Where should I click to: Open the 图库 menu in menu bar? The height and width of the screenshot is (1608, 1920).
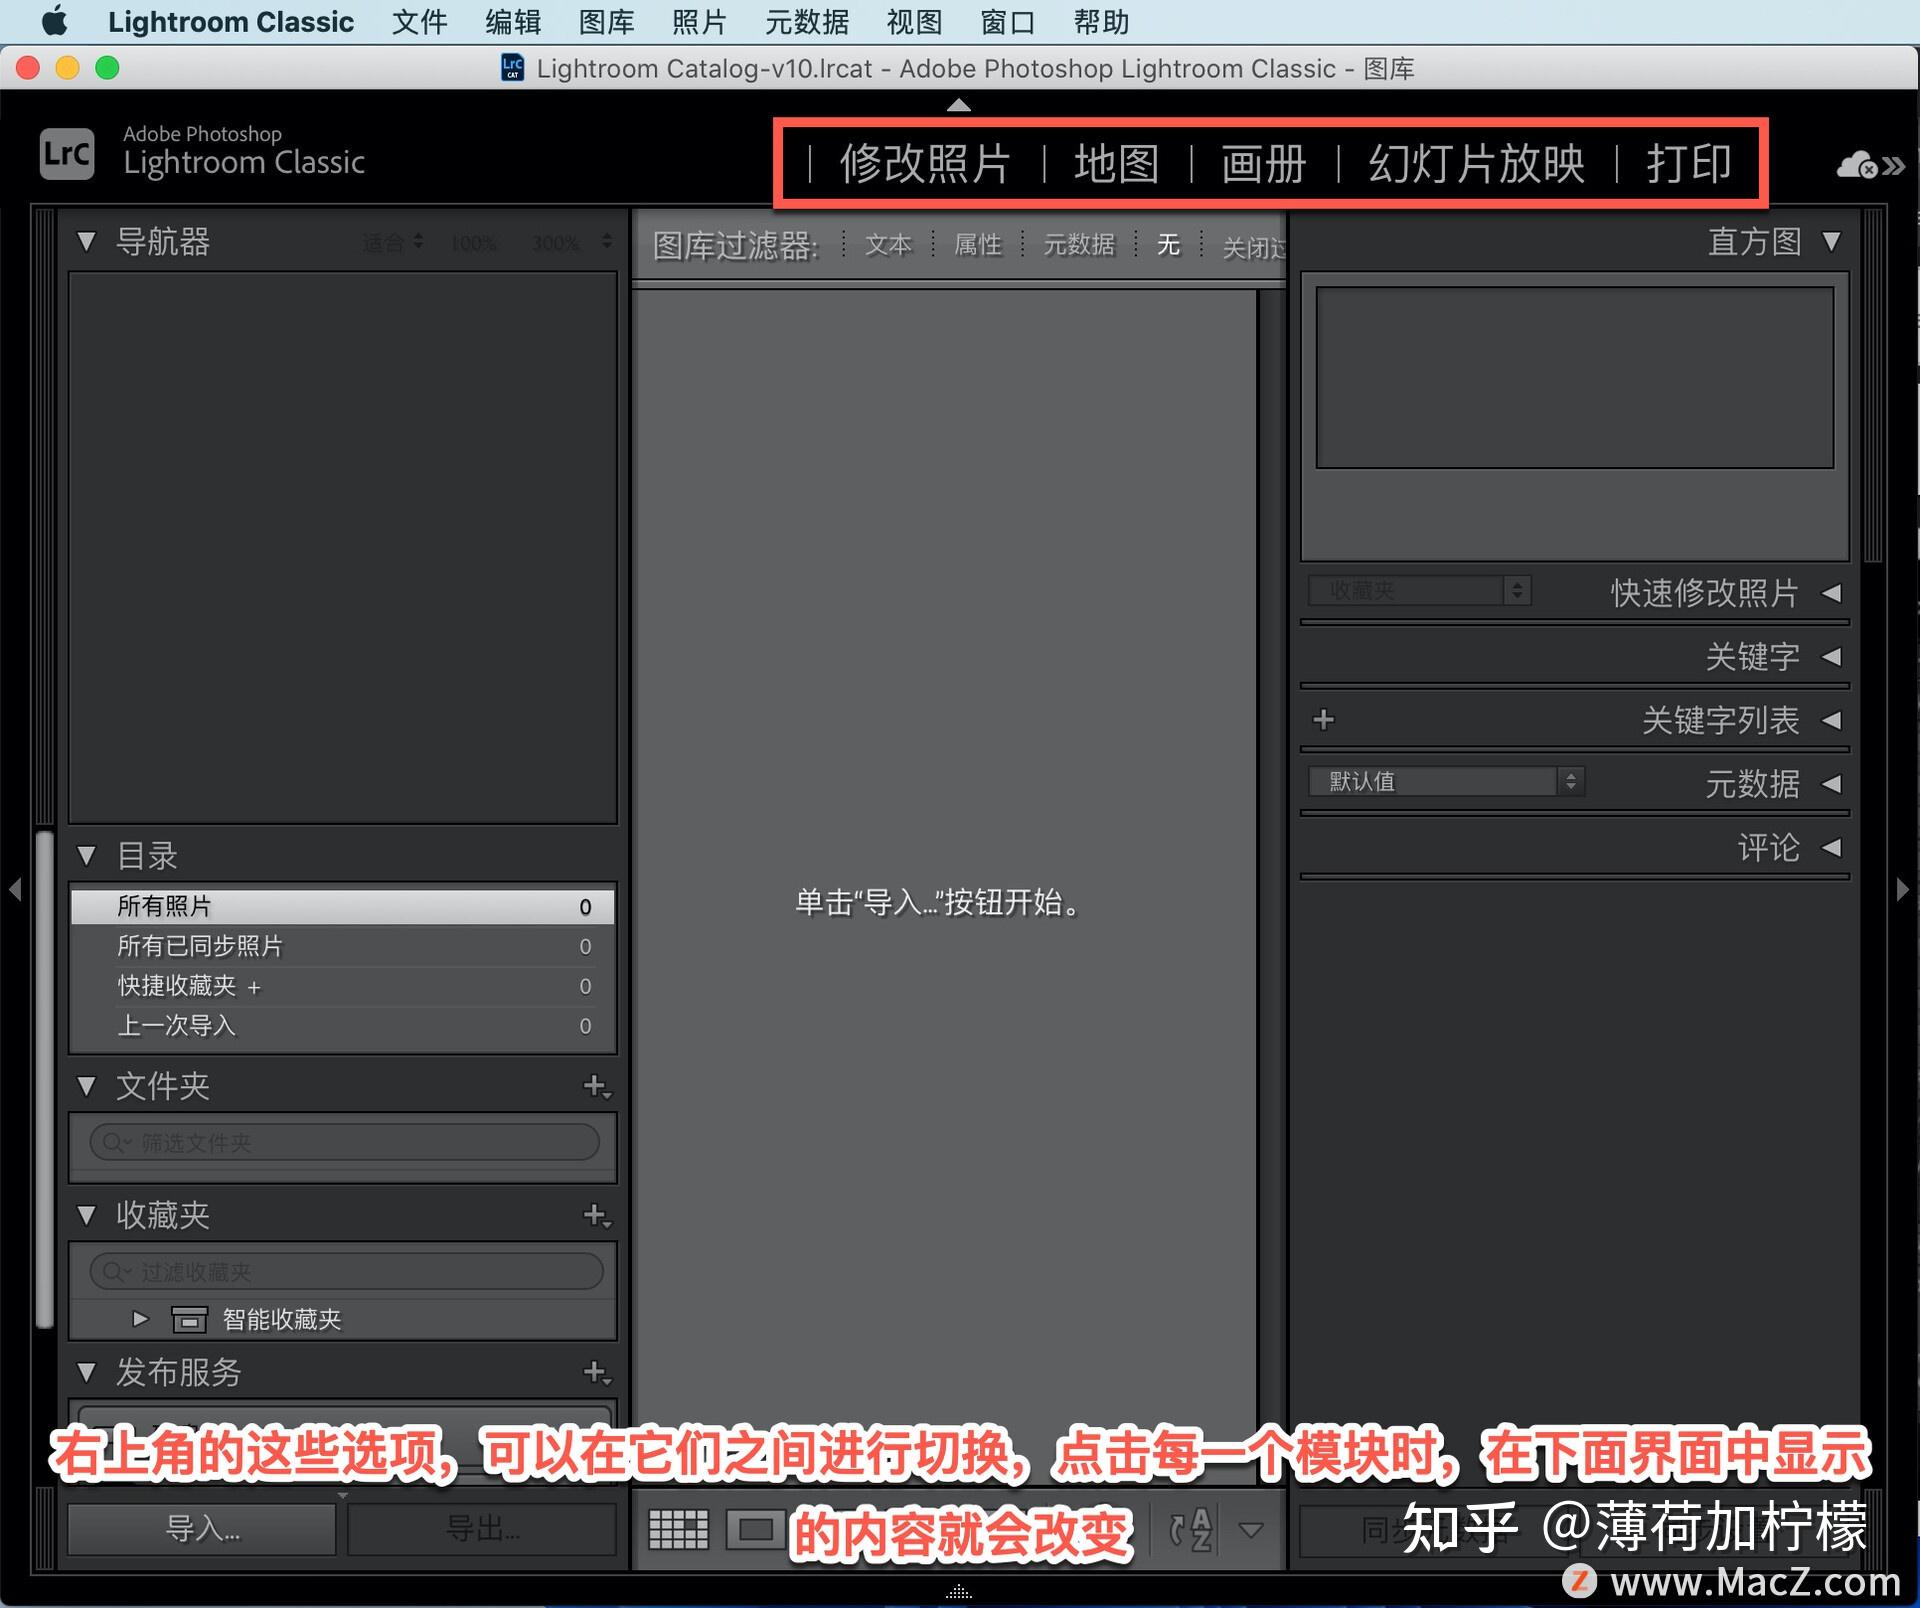pos(606,22)
